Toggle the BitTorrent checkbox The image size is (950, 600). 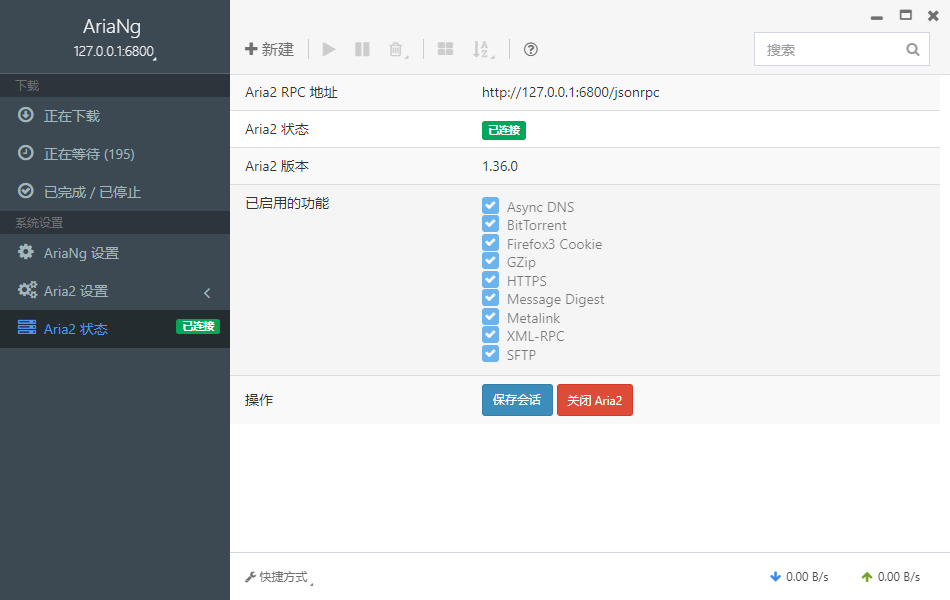[490, 225]
